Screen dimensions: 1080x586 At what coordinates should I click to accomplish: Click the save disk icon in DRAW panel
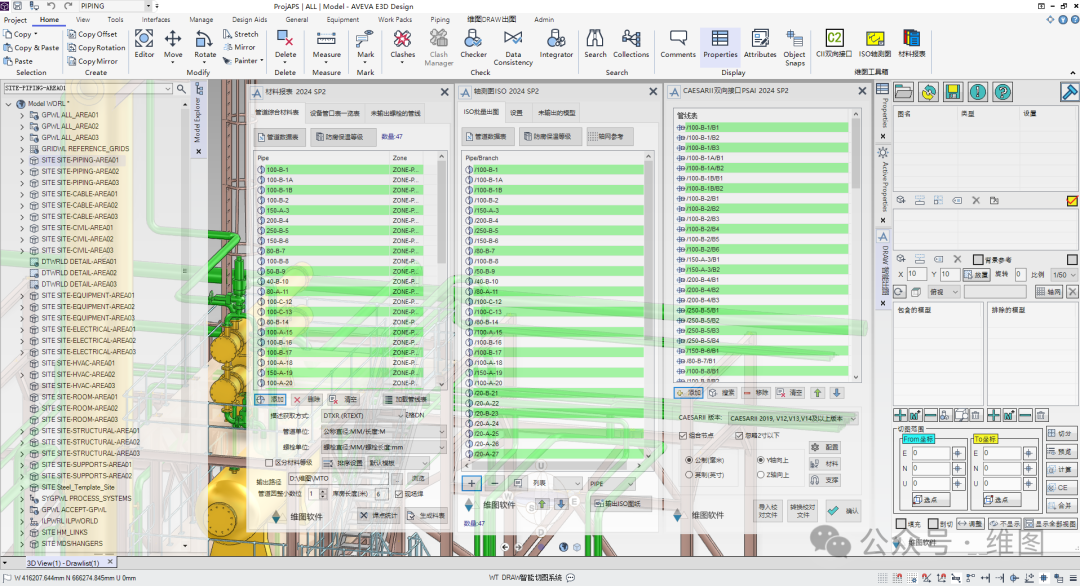click(953, 92)
